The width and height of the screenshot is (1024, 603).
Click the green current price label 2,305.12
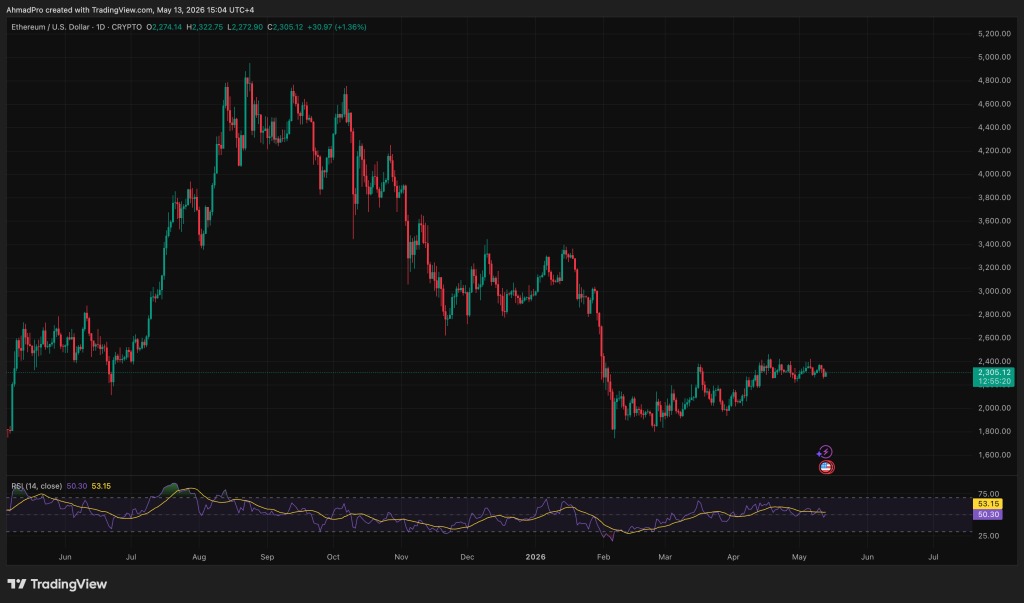click(x=994, y=372)
